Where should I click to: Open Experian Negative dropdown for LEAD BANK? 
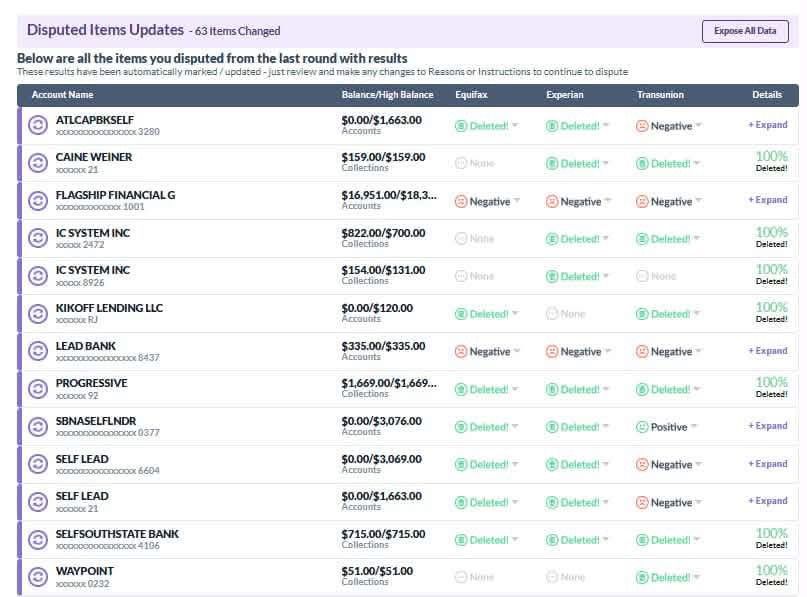578,352
